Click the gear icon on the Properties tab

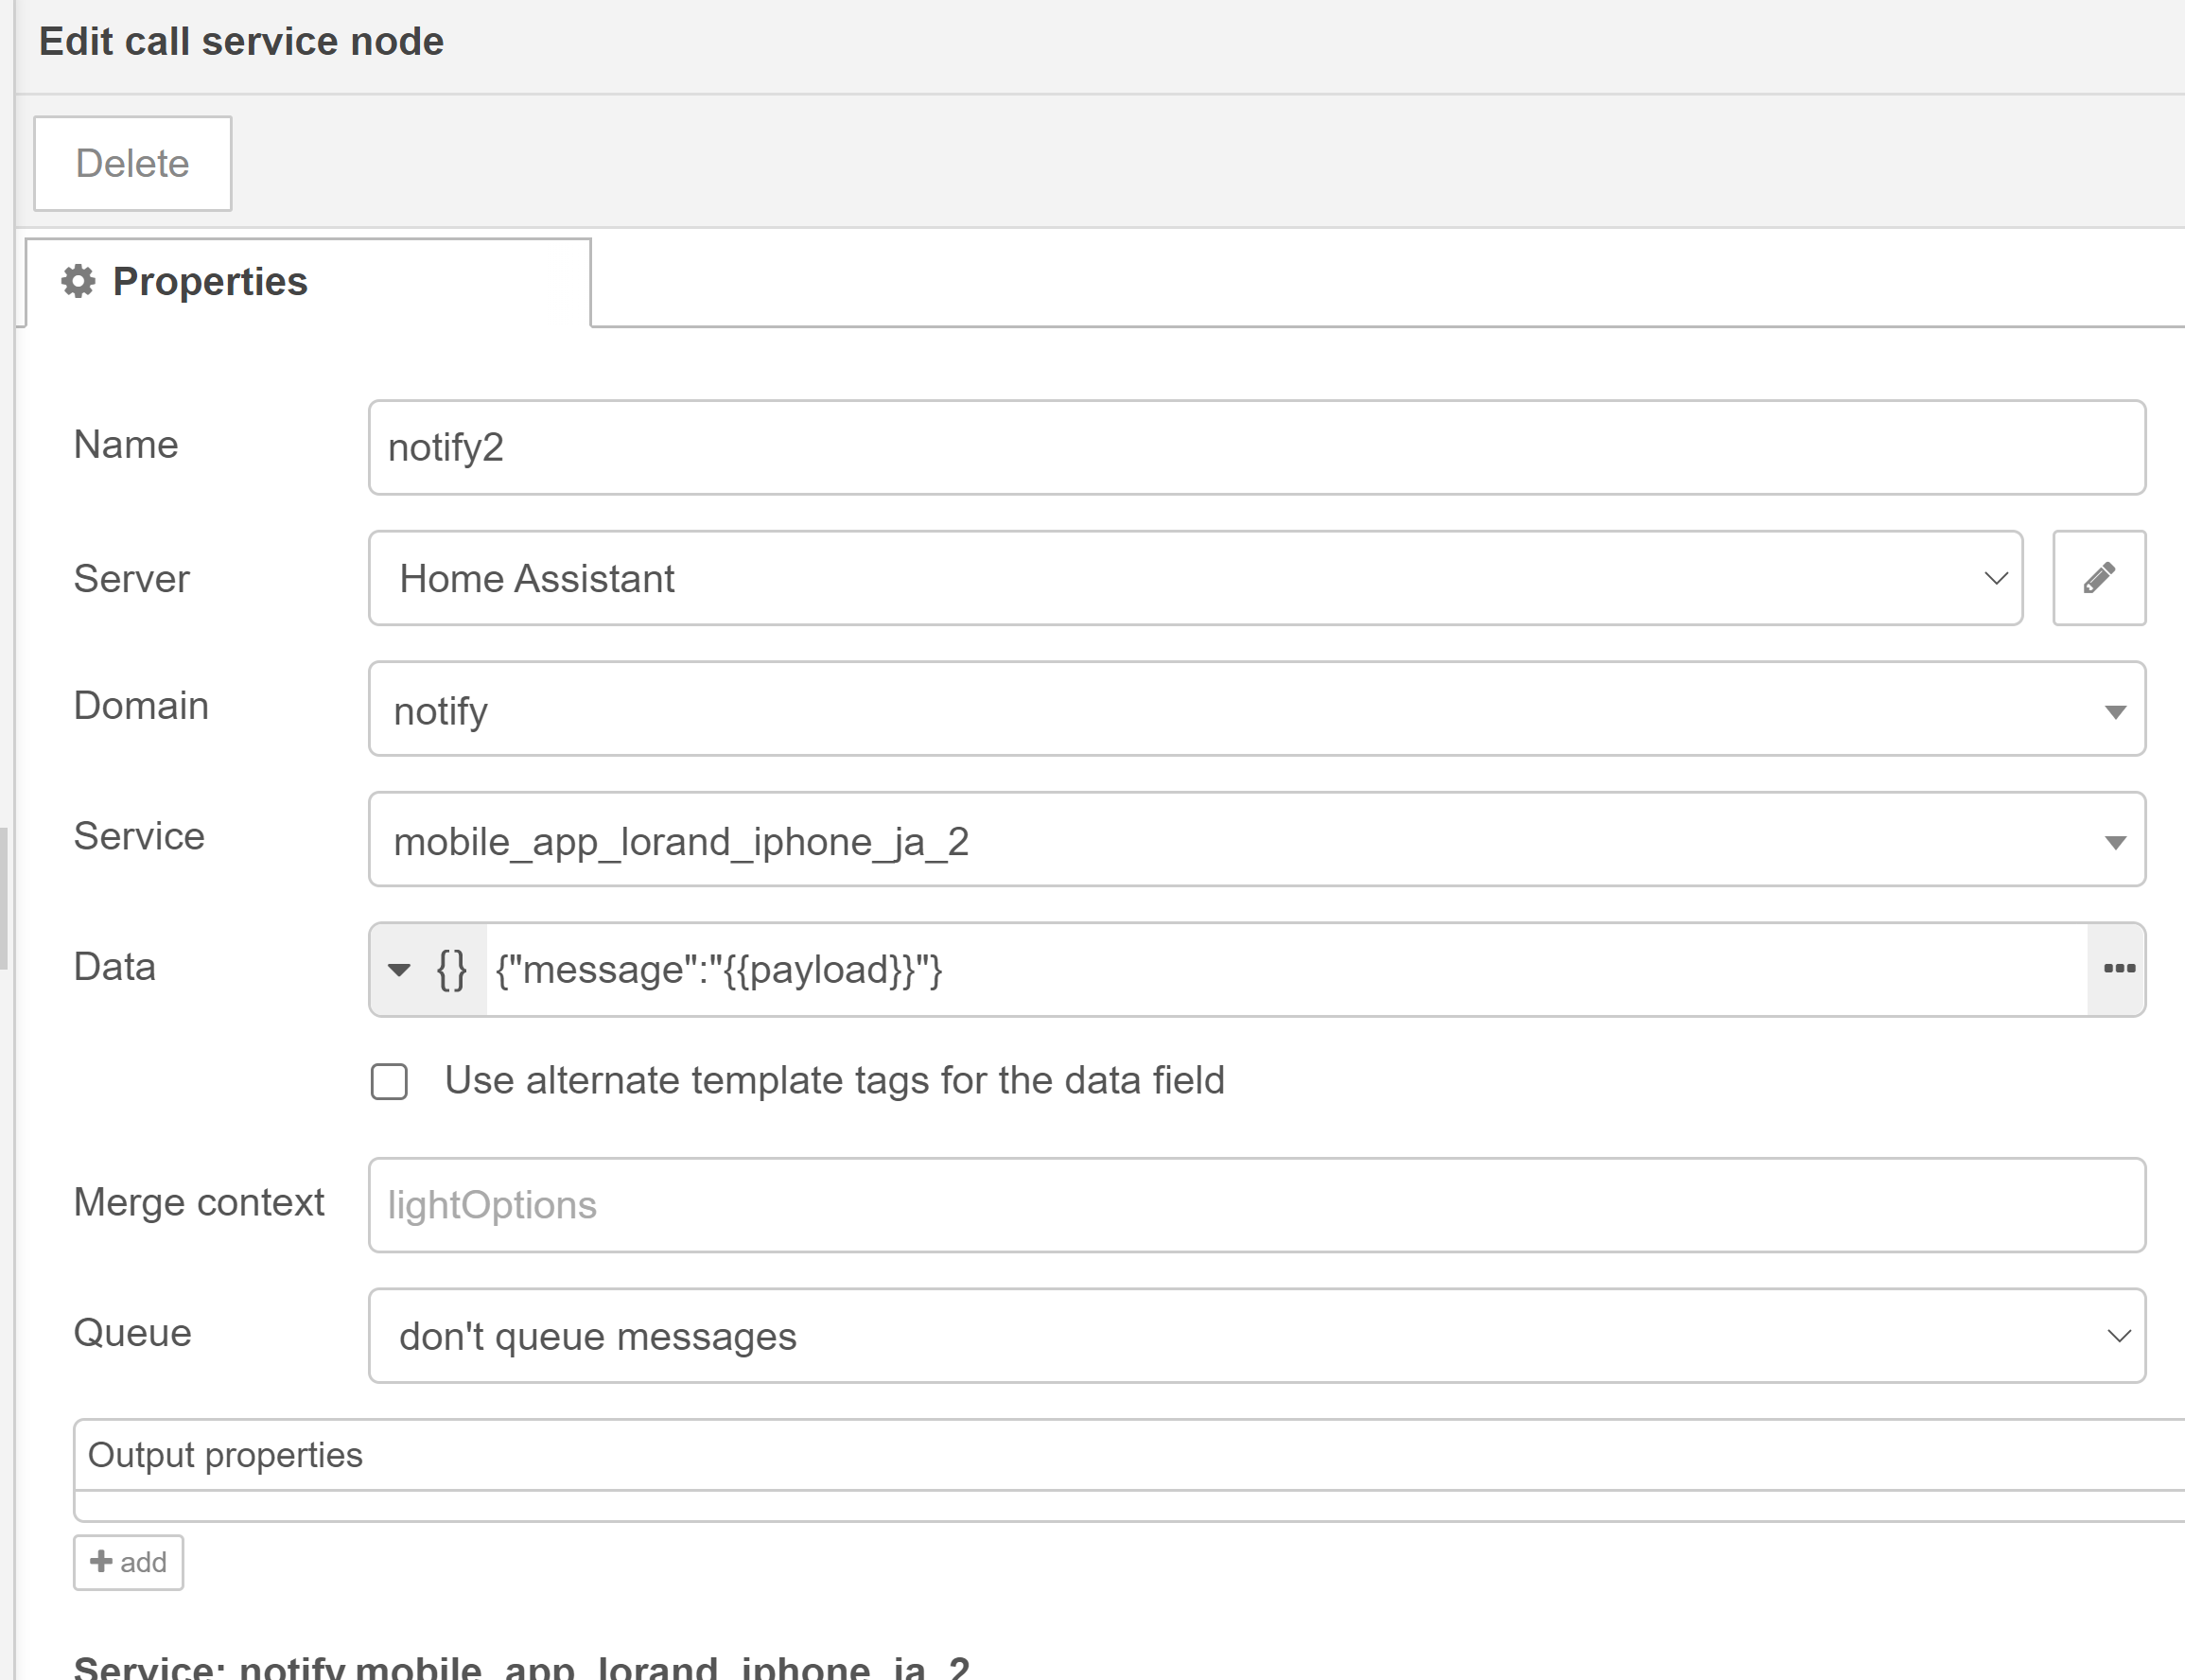(79, 281)
